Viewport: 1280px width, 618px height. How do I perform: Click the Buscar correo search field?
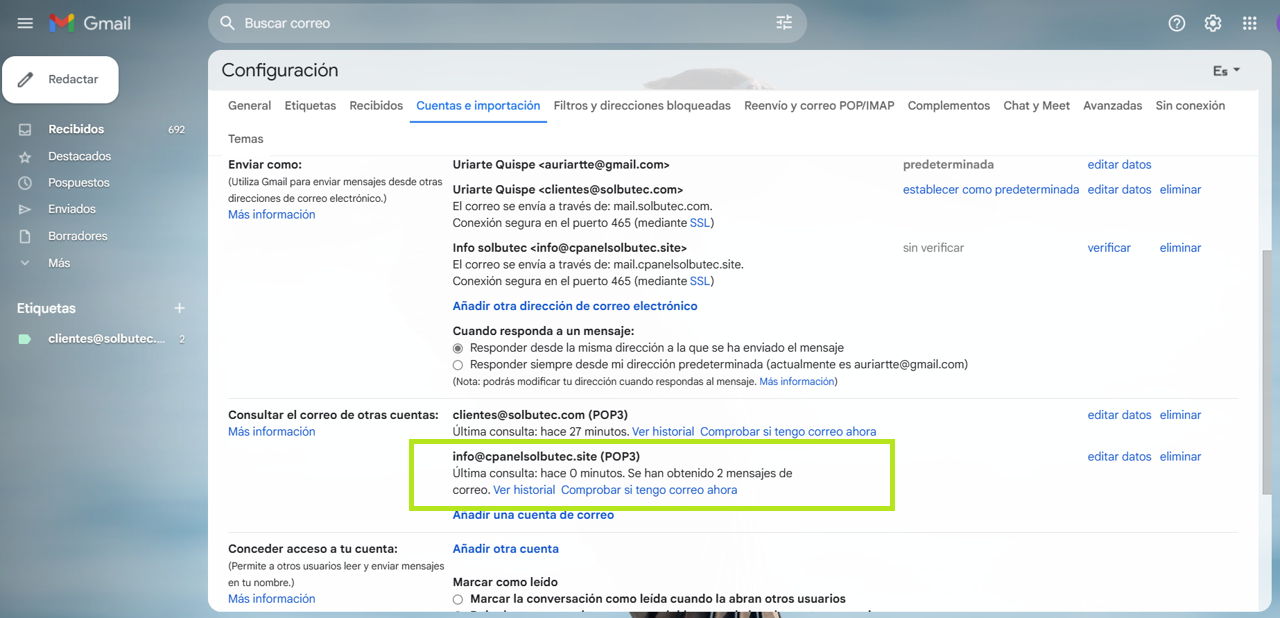click(500, 23)
